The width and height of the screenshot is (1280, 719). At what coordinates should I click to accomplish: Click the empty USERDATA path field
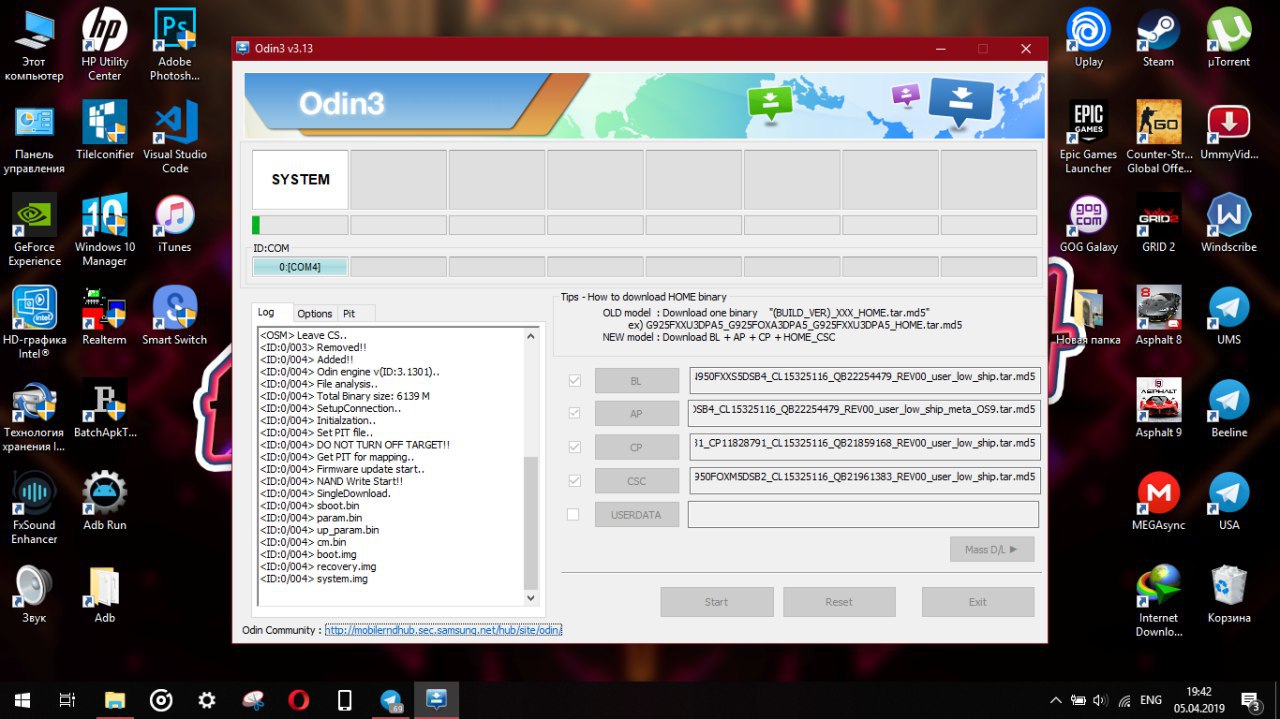tap(863, 515)
